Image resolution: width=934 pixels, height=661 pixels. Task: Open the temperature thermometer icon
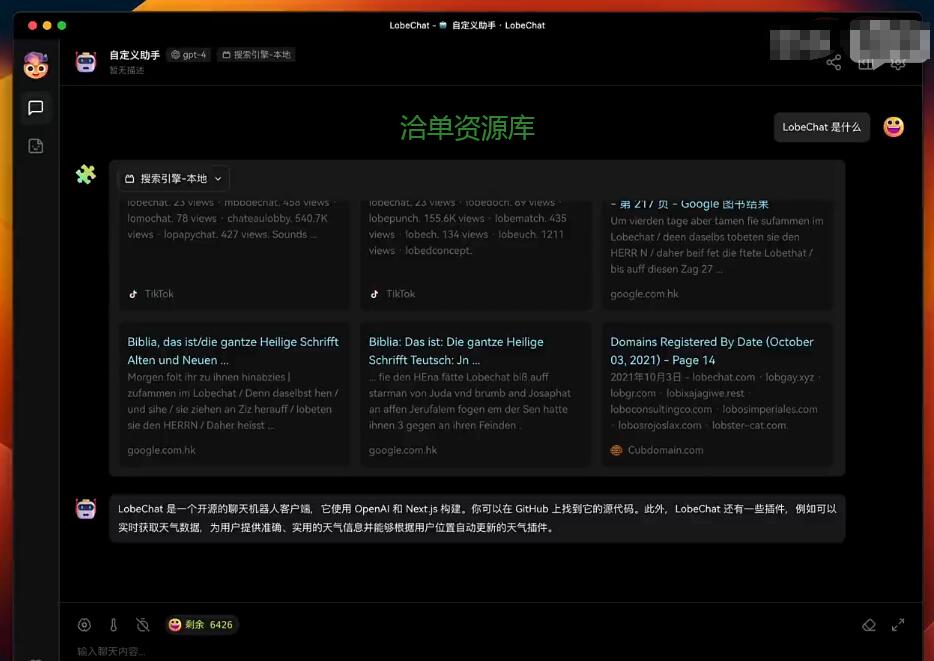point(113,625)
